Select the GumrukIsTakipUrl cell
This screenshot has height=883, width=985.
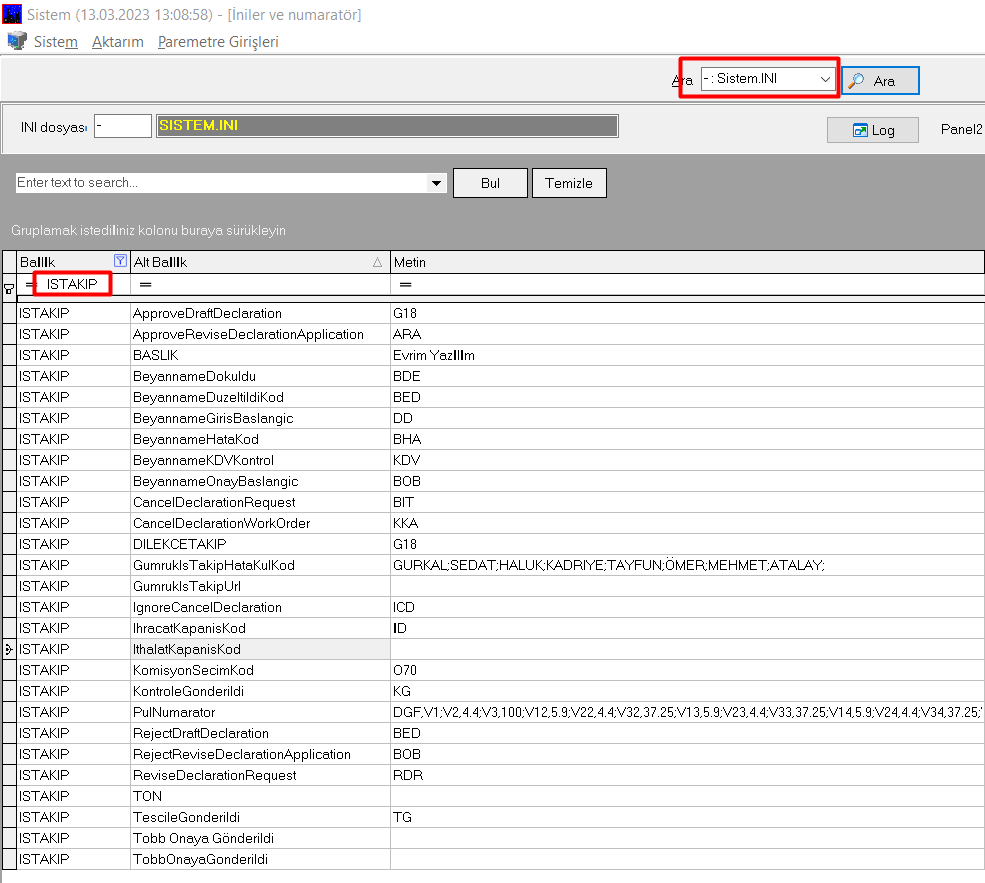(x=261, y=586)
